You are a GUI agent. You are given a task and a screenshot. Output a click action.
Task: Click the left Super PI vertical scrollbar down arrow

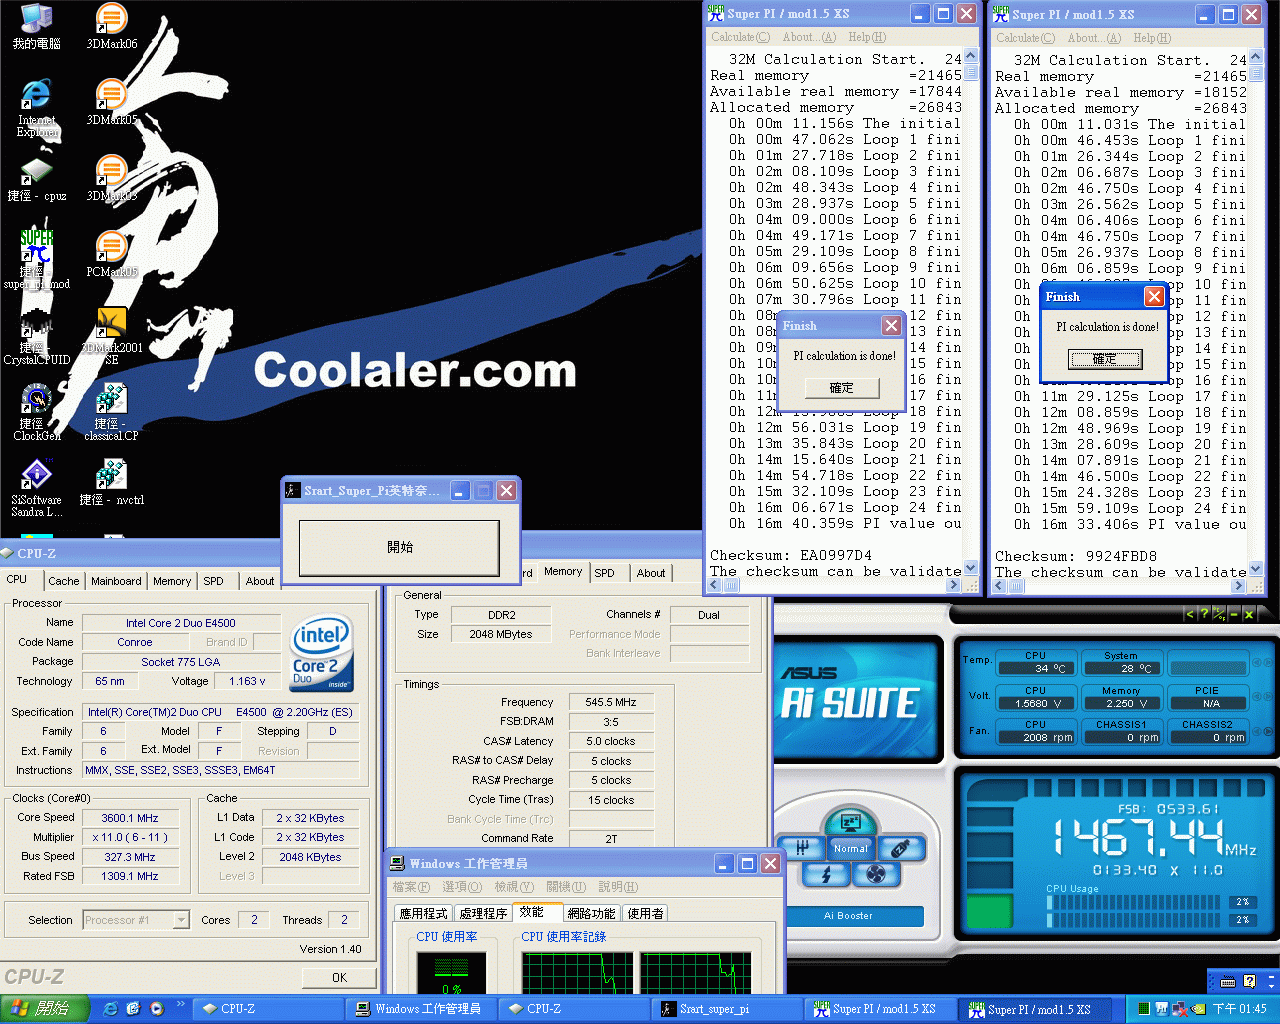(x=970, y=568)
